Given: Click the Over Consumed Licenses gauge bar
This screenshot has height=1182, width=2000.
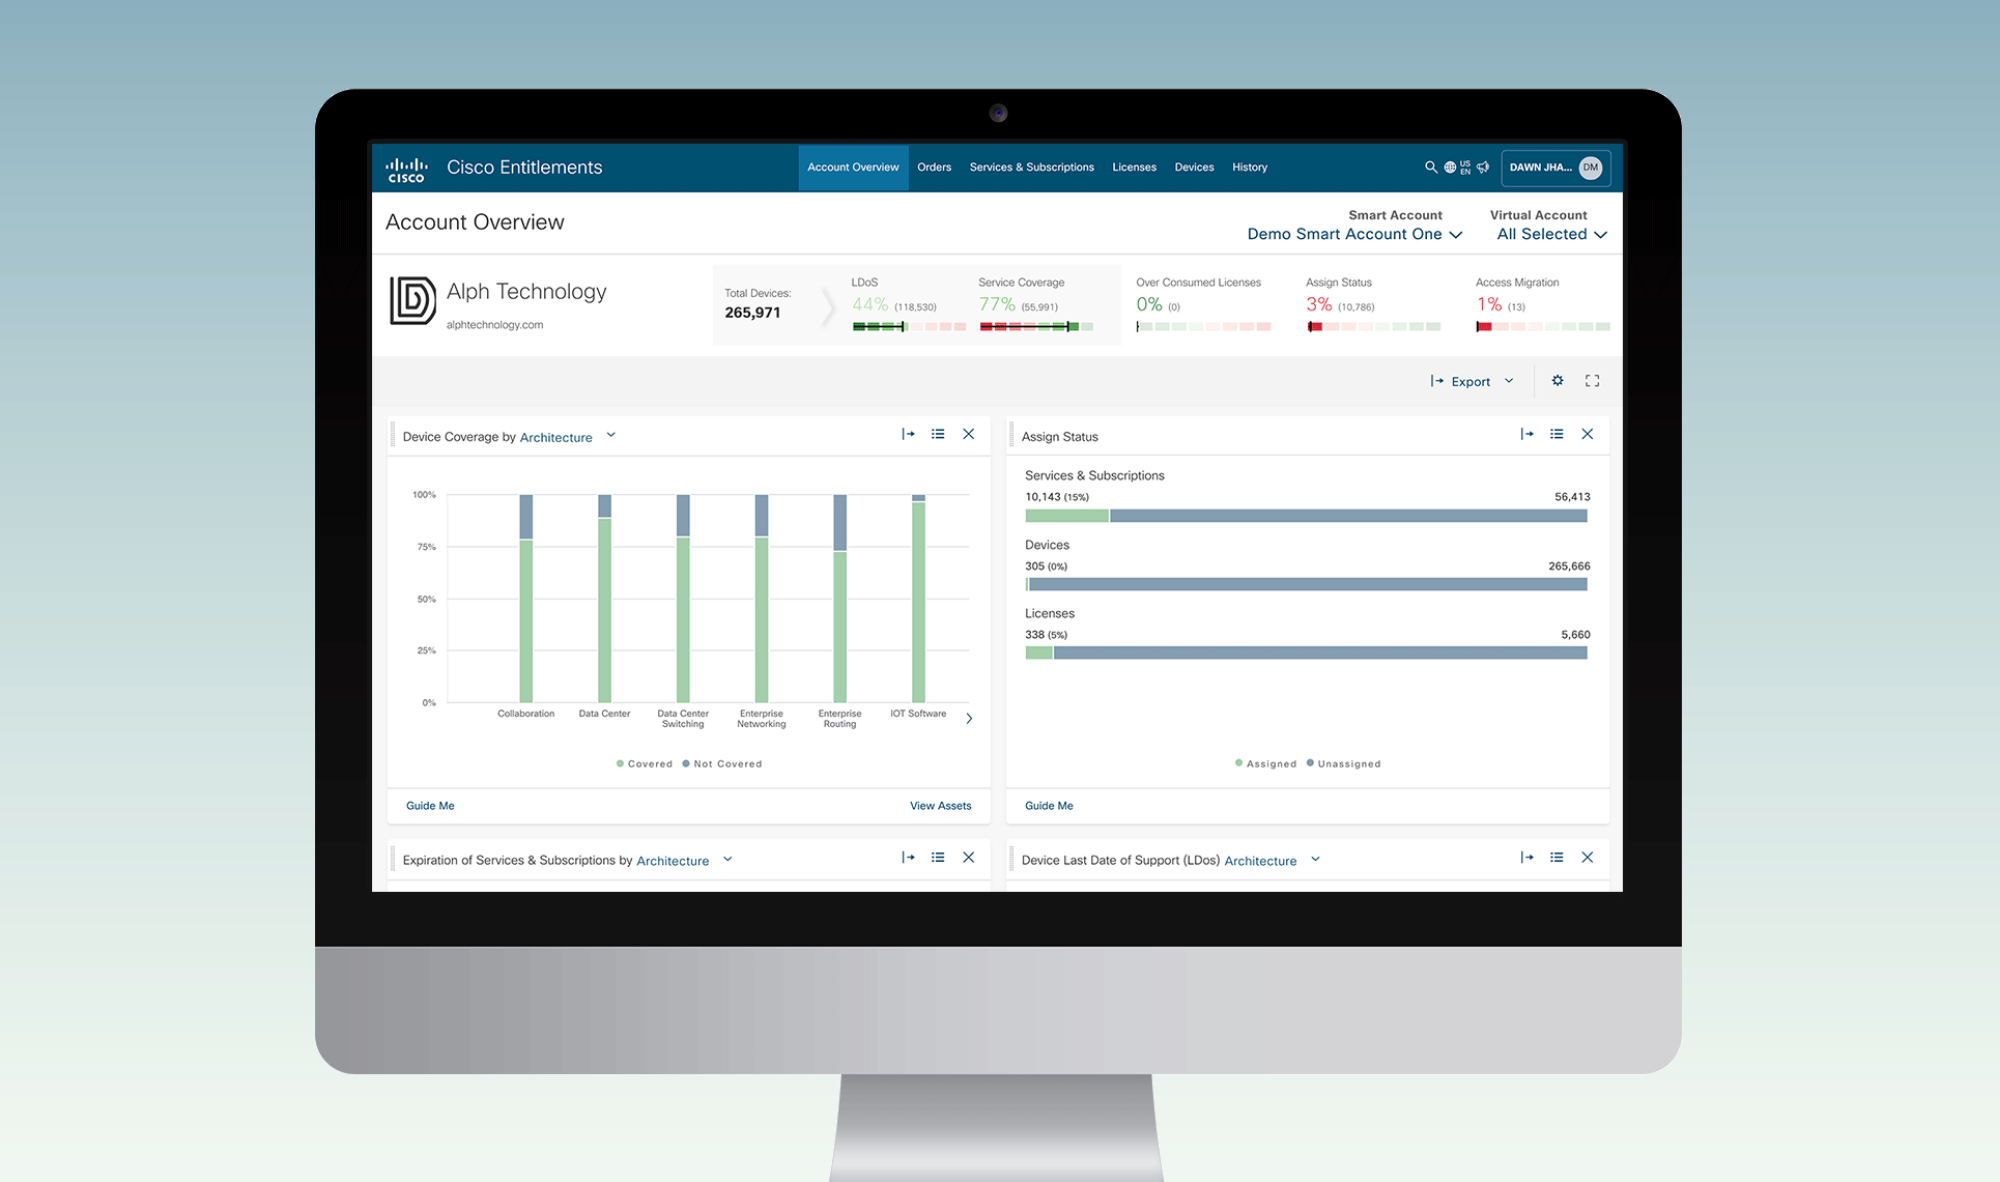Looking at the screenshot, I should (x=1203, y=327).
